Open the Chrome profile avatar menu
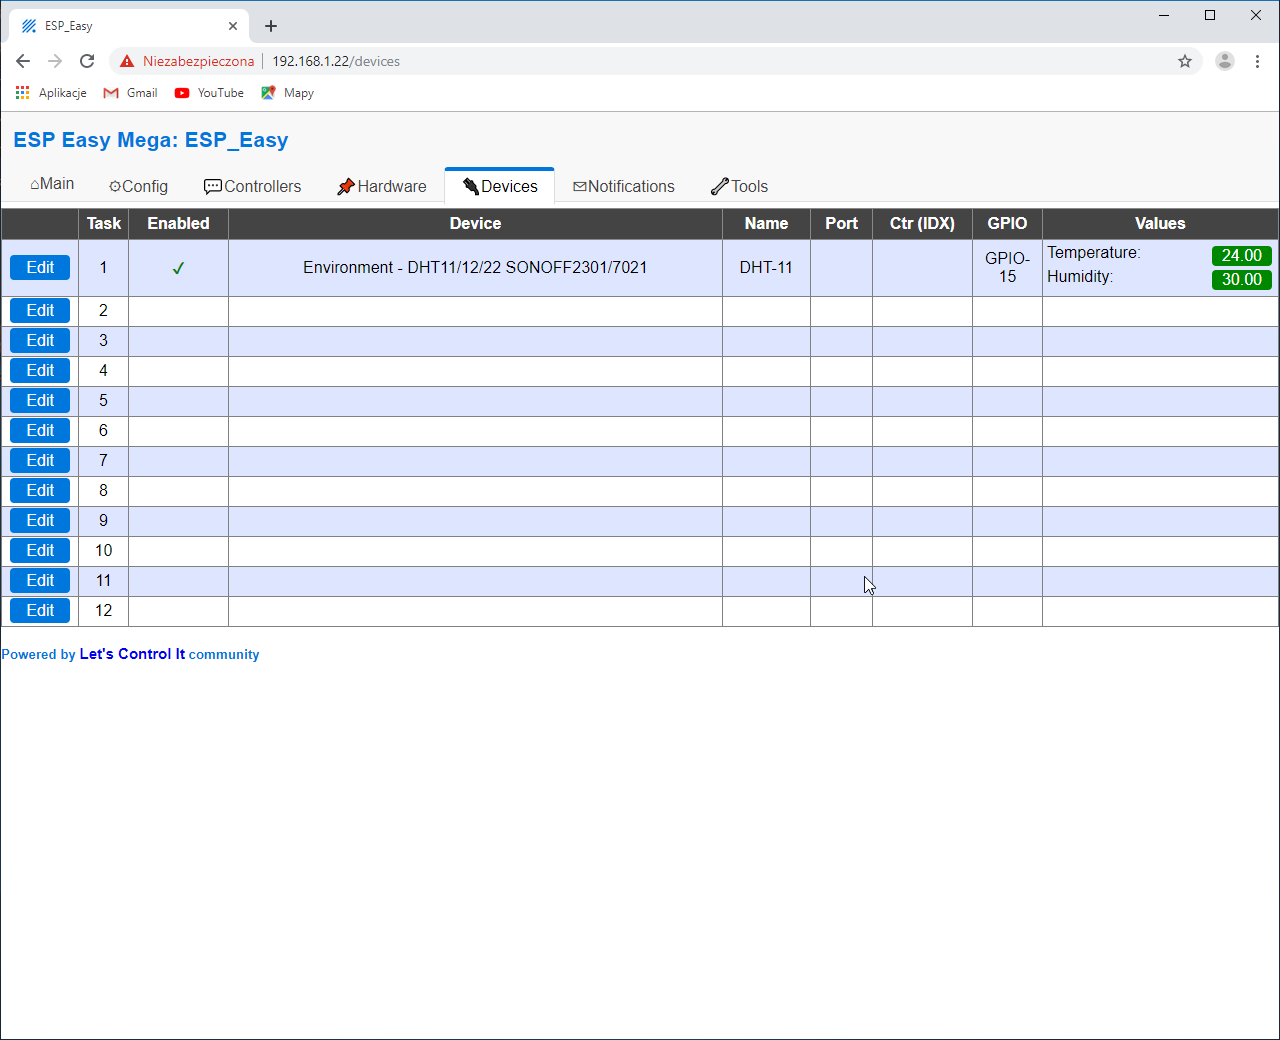Image resolution: width=1280 pixels, height=1040 pixels. [1225, 61]
